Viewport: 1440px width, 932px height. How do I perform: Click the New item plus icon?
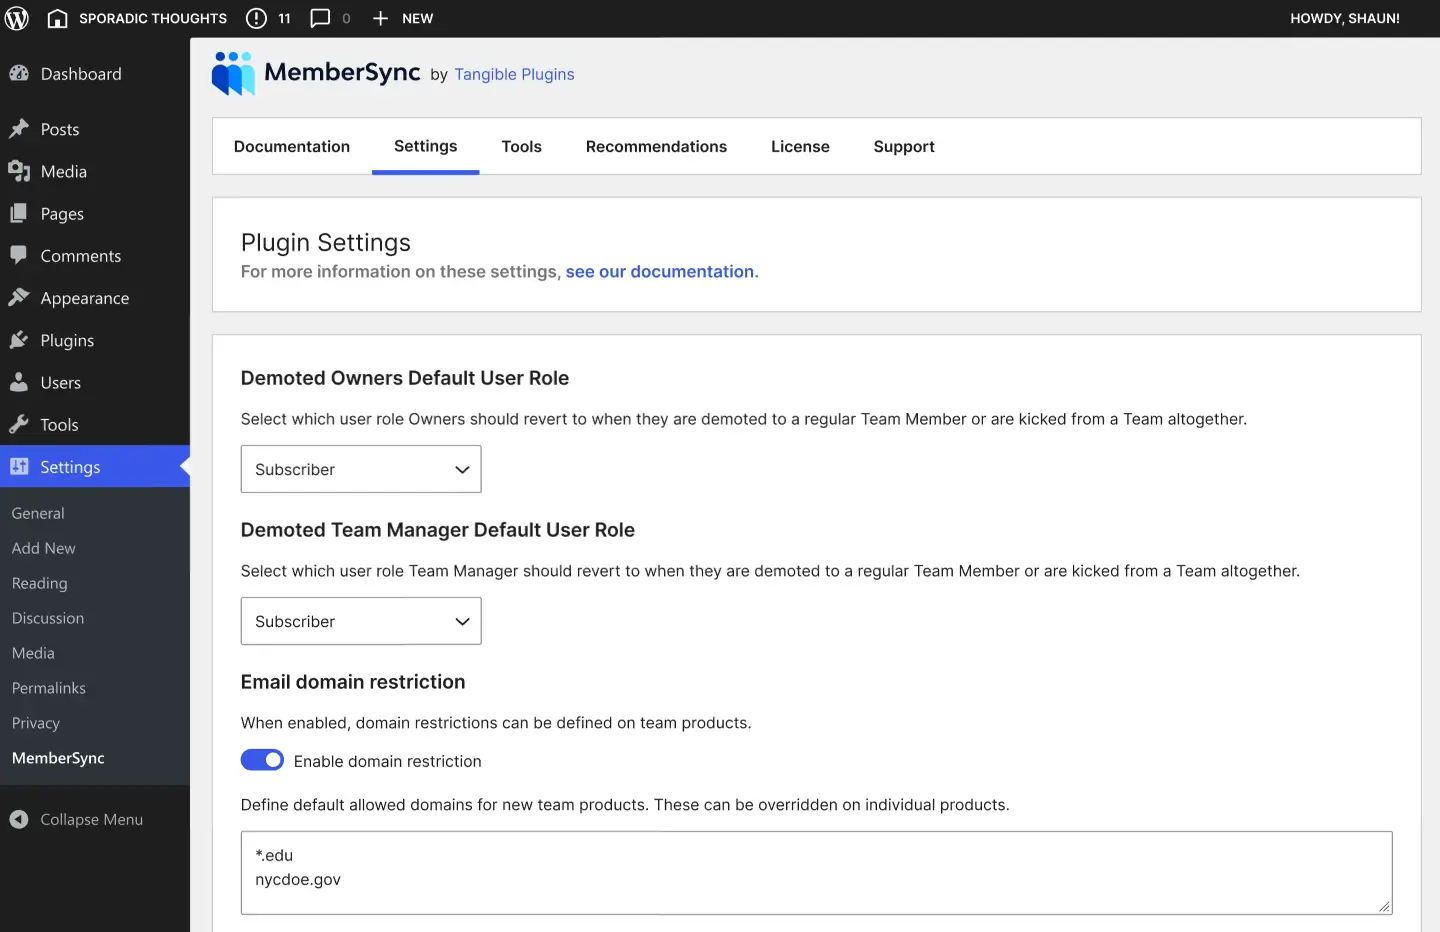[x=380, y=18]
